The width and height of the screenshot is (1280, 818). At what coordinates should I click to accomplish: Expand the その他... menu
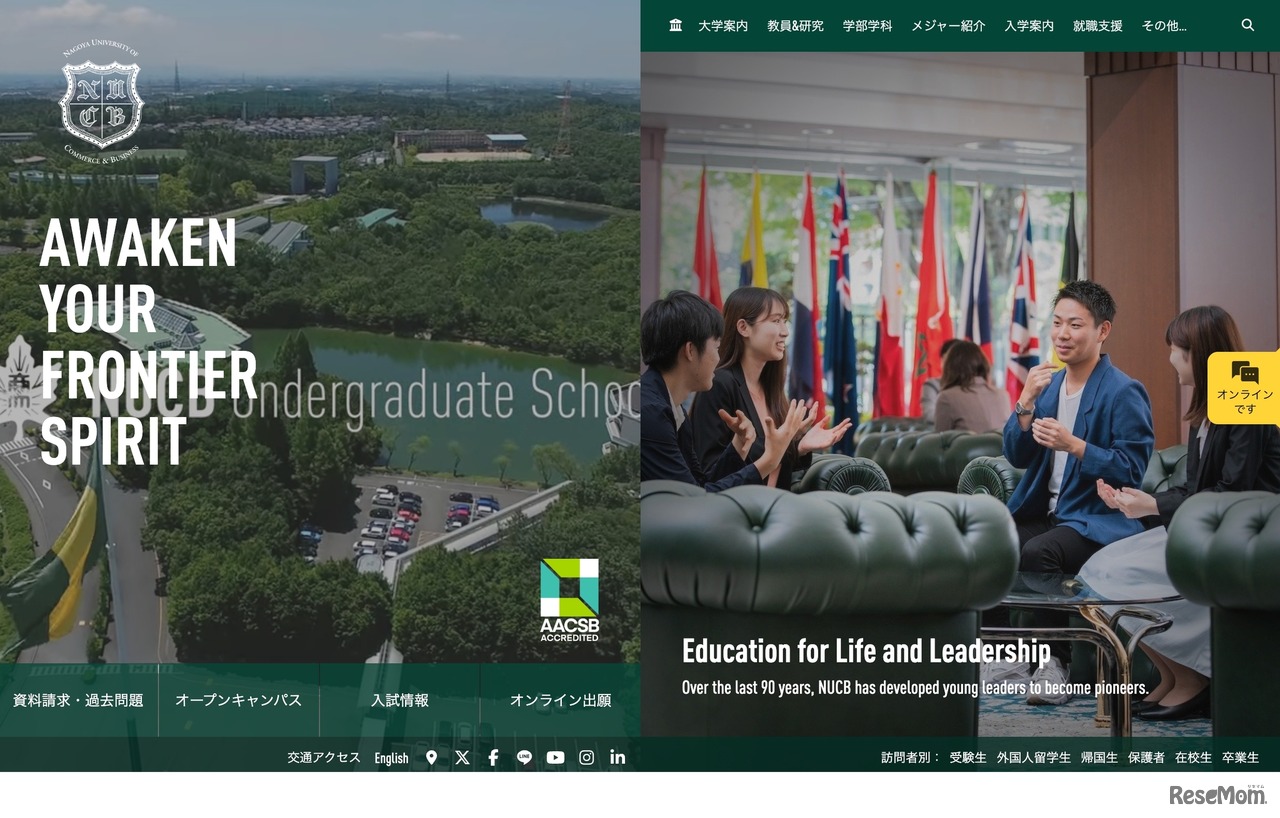coord(1164,26)
